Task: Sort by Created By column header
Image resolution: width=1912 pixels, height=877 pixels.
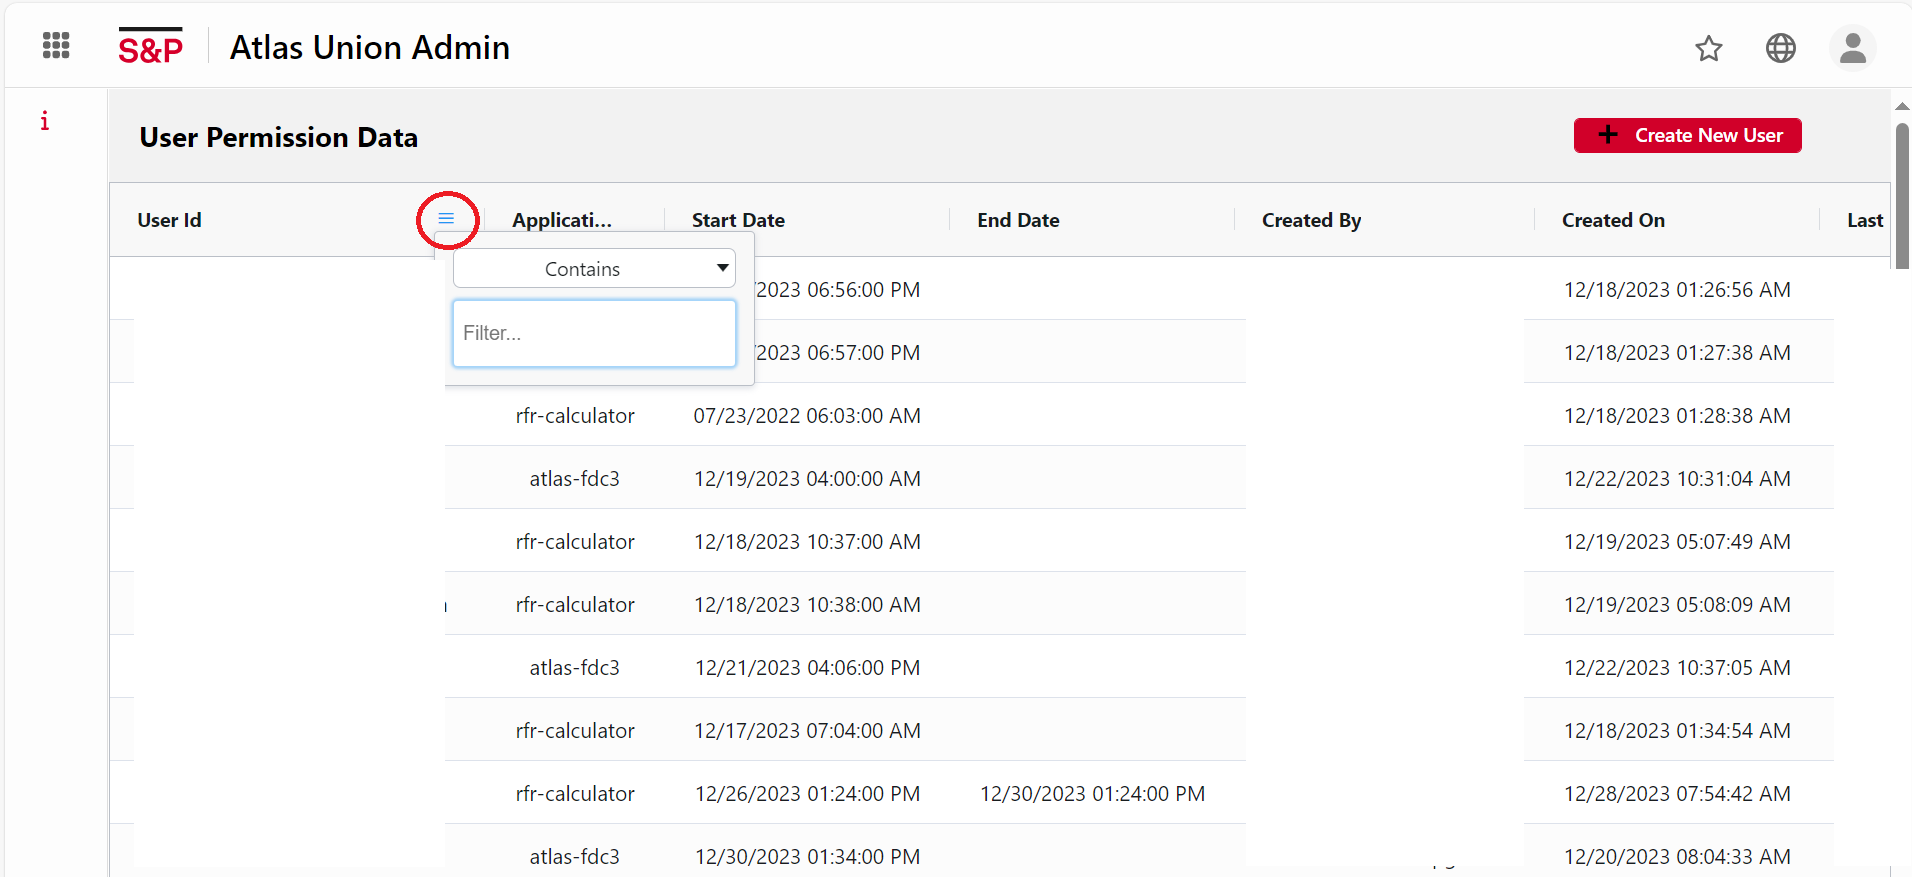Action: coord(1311,220)
